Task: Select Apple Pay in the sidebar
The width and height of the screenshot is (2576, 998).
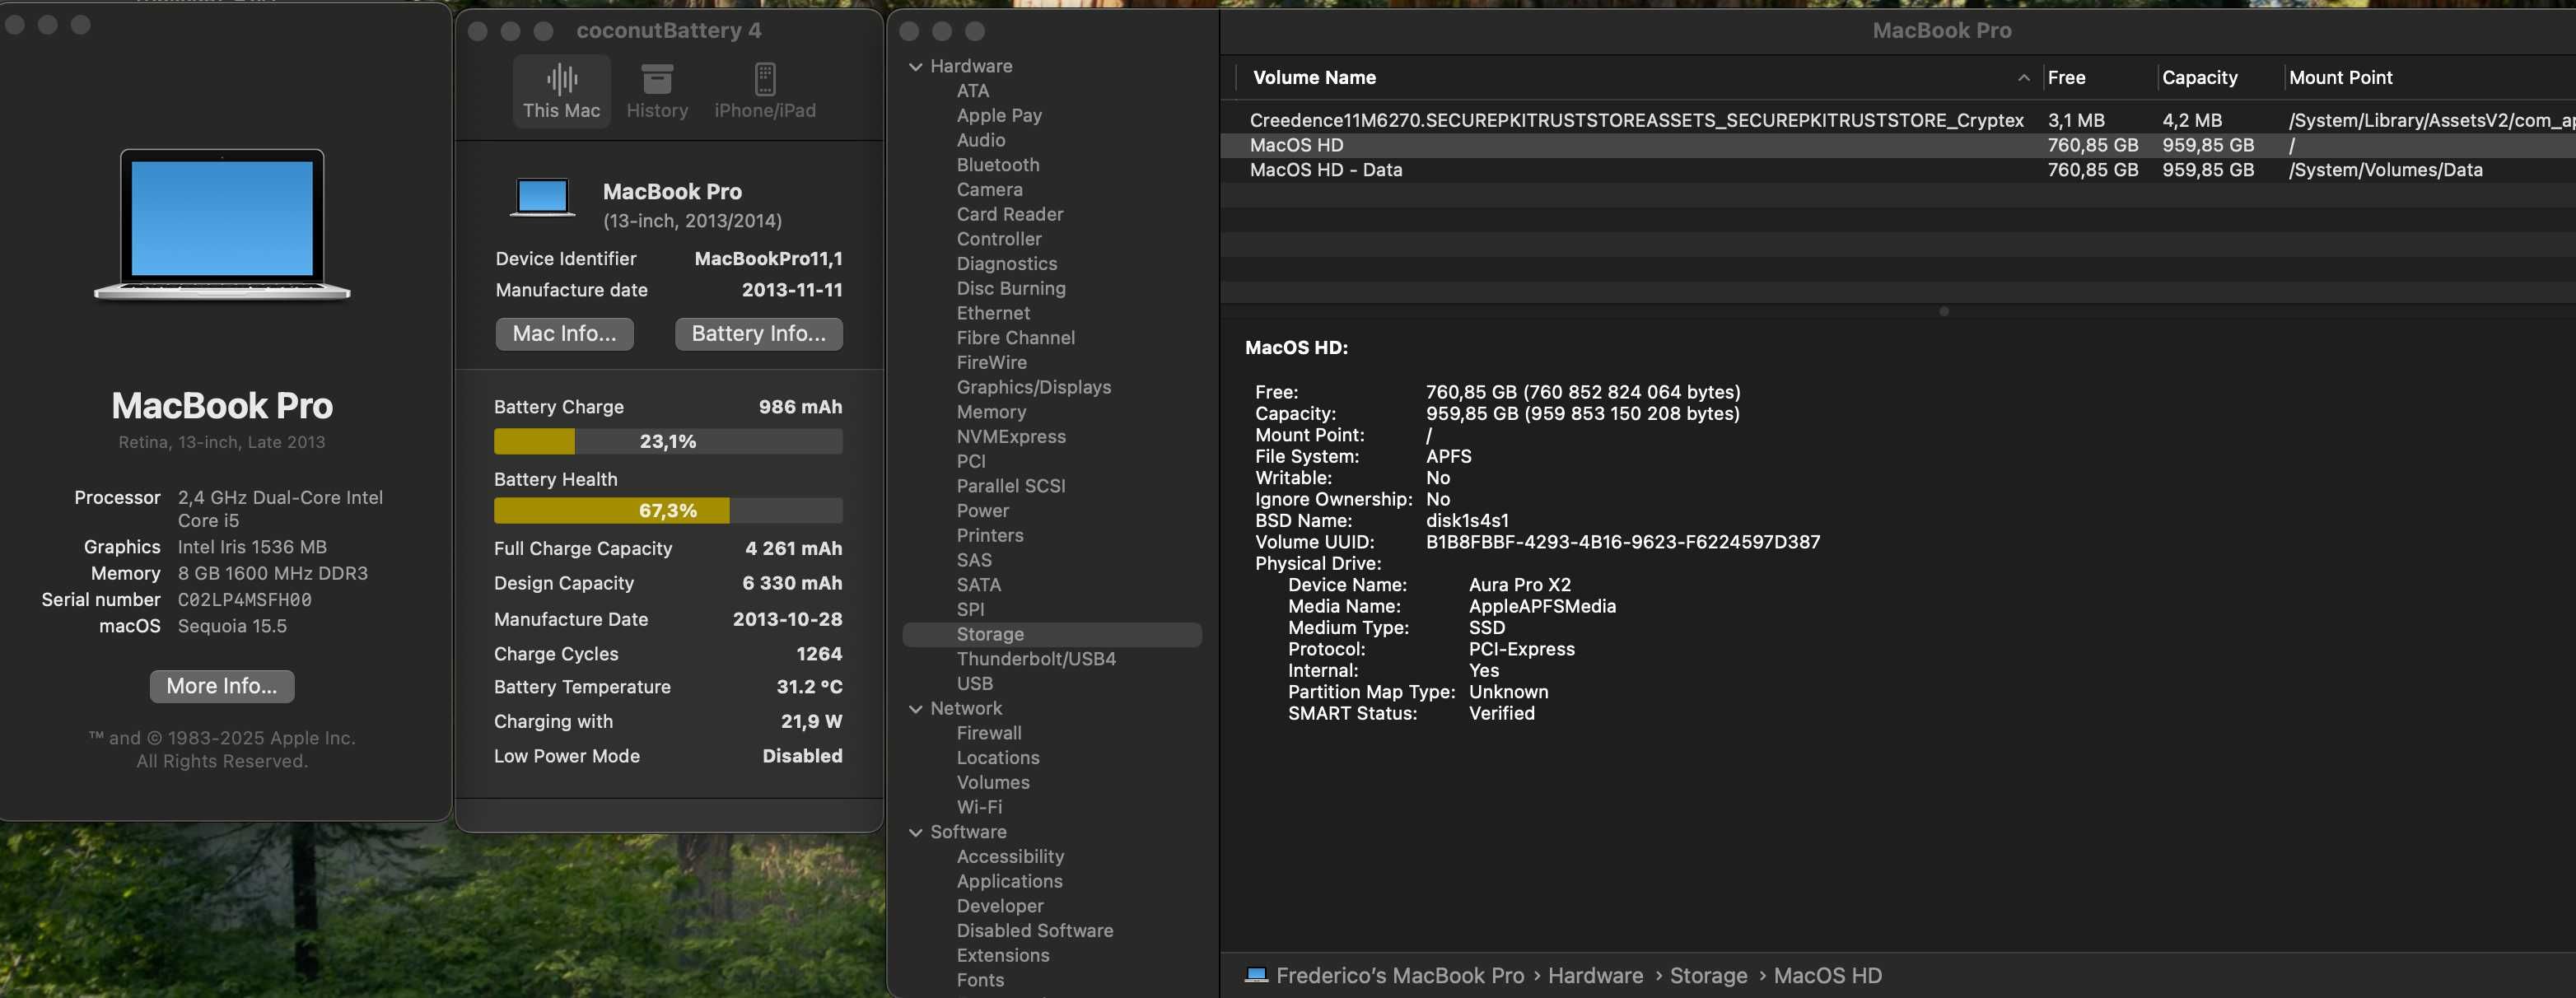Action: click(999, 116)
